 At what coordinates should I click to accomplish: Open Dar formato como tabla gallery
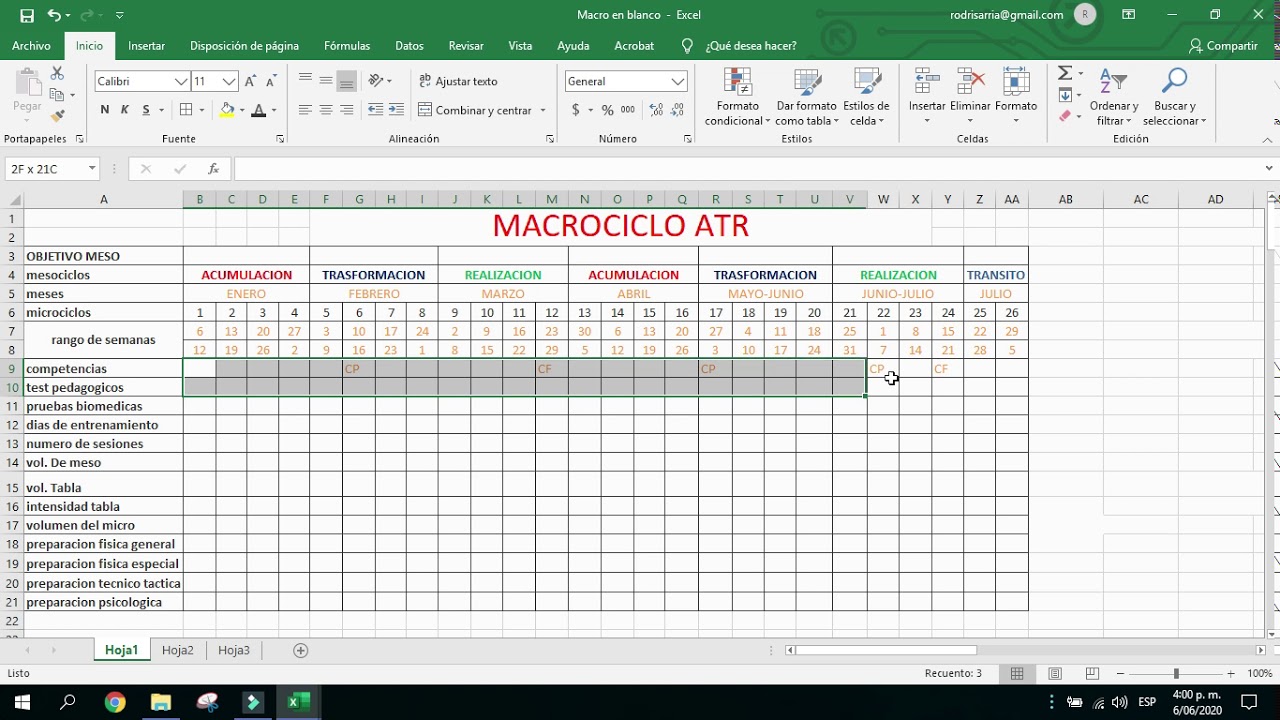click(806, 97)
